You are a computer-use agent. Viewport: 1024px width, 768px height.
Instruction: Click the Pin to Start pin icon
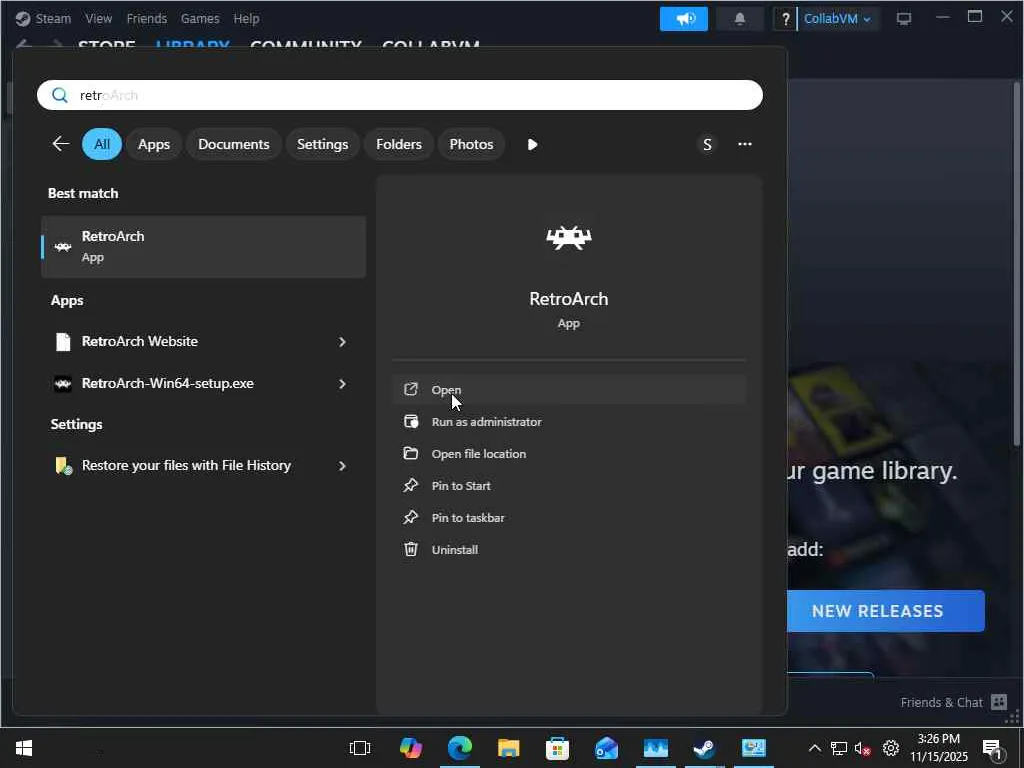tap(411, 485)
